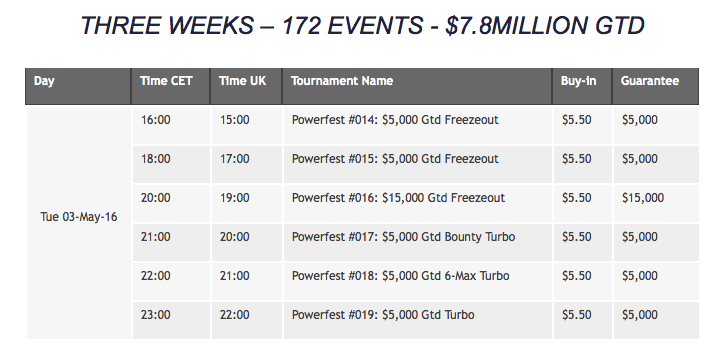Viewport: 724px width, 363px height.
Task: Click the Time CET column header
Action: pyautogui.click(x=171, y=86)
